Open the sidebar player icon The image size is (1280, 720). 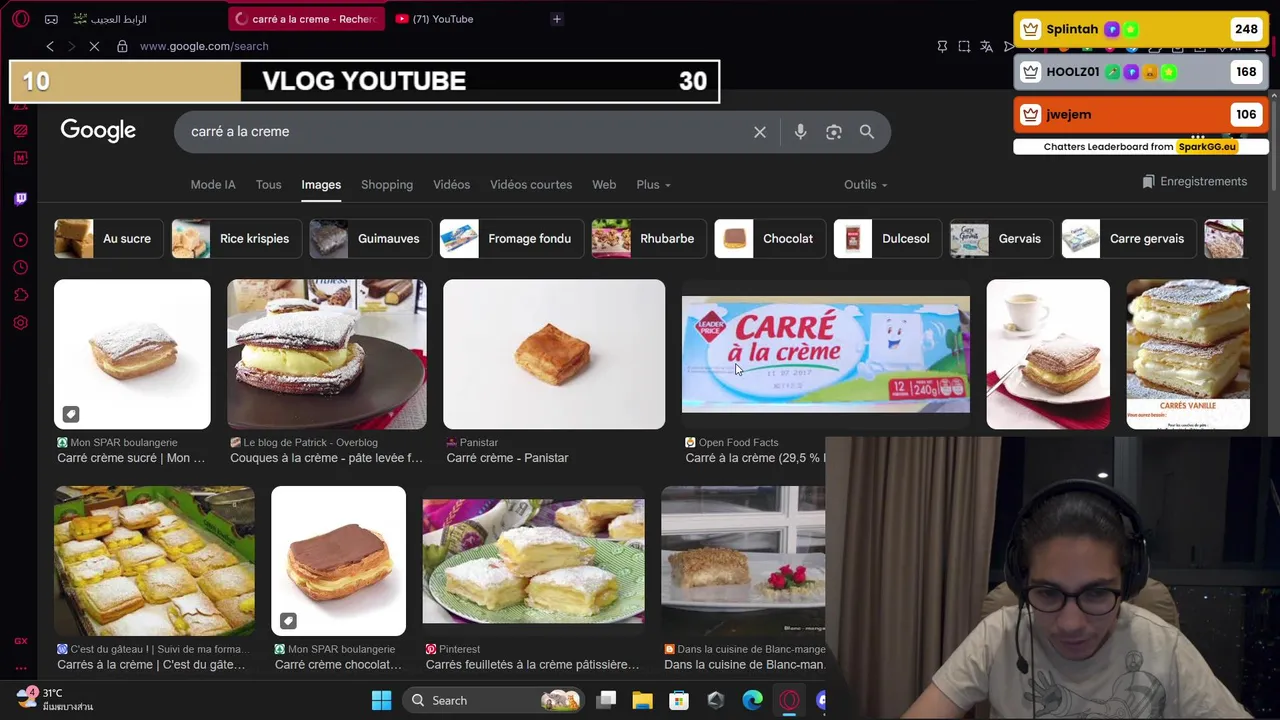point(20,240)
